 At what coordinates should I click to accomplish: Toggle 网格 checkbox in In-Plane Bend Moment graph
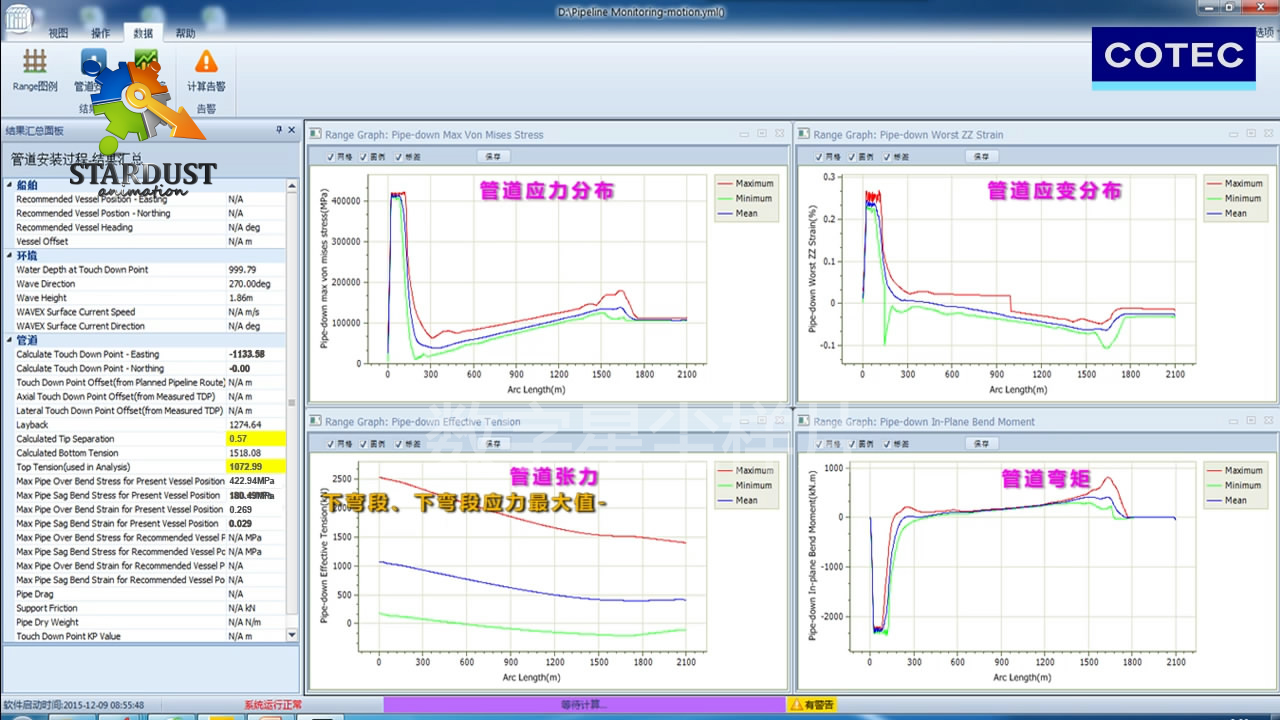[819, 443]
